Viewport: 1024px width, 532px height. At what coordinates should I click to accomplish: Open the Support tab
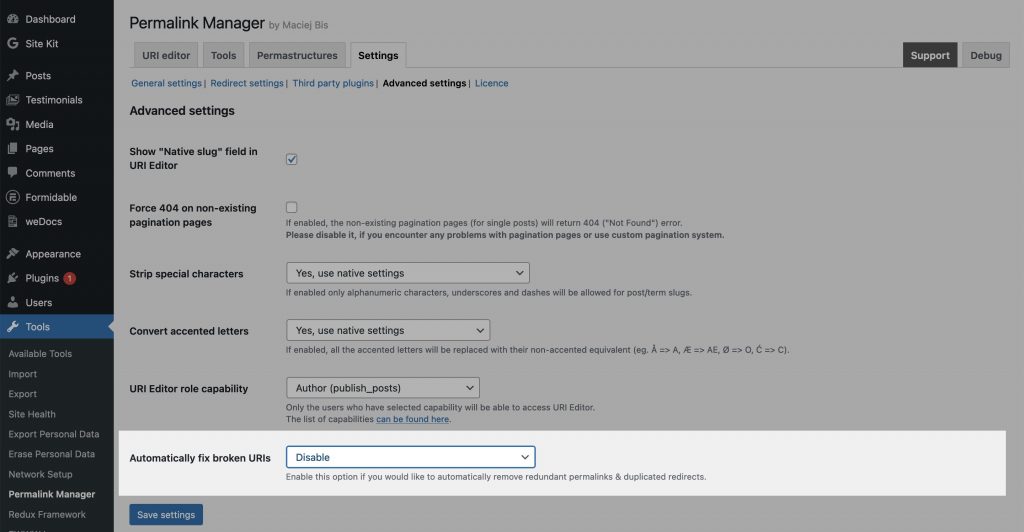coord(930,55)
